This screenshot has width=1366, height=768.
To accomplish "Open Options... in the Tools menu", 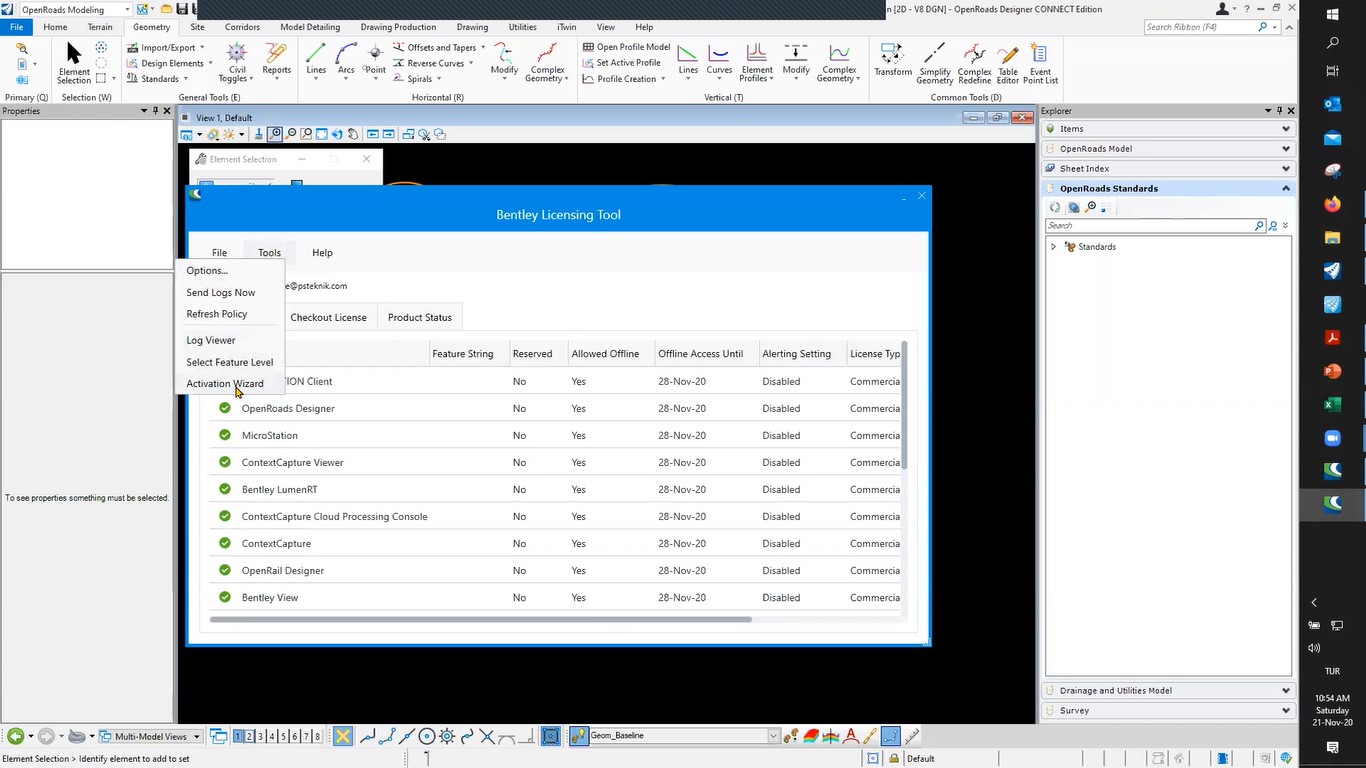I will pyautogui.click(x=230, y=271).
